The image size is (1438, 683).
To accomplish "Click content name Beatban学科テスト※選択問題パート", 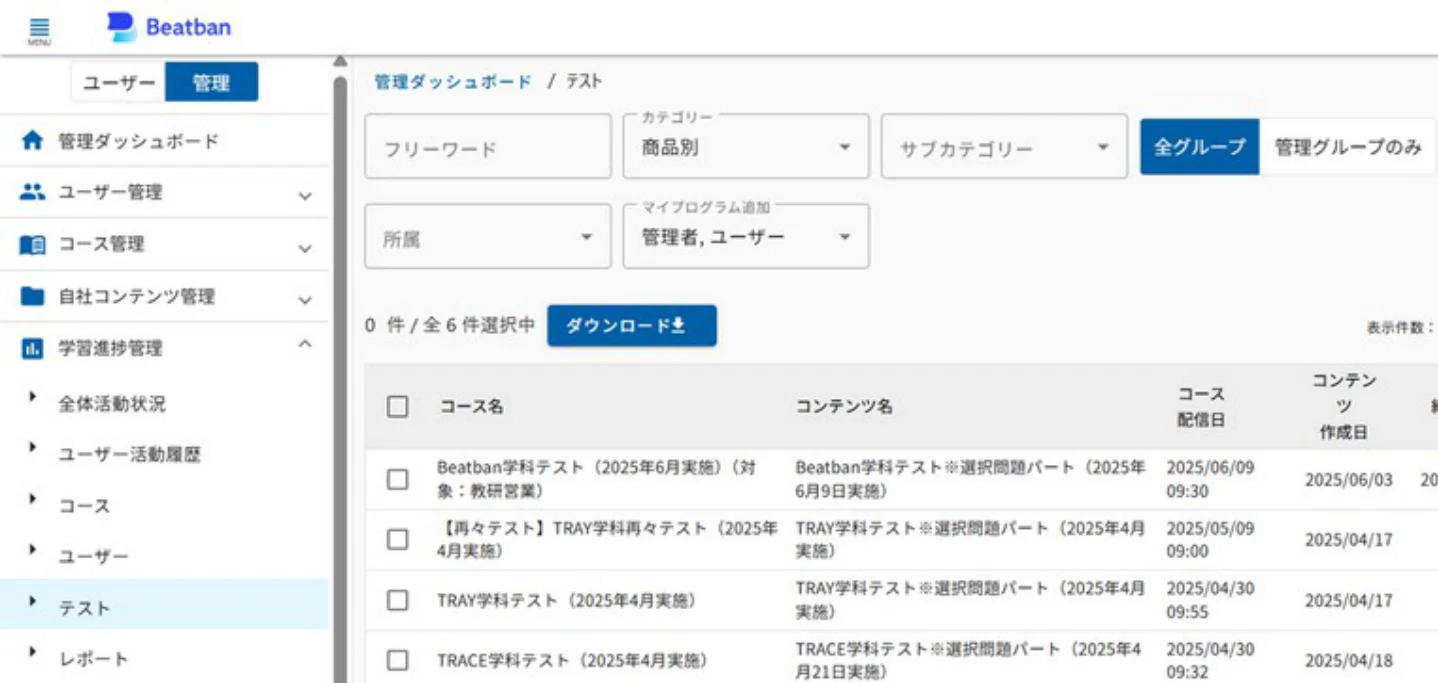I will point(970,479).
